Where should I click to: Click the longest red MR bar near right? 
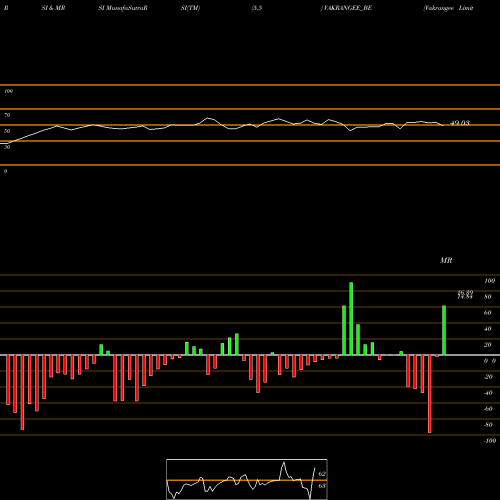[430, 394]
